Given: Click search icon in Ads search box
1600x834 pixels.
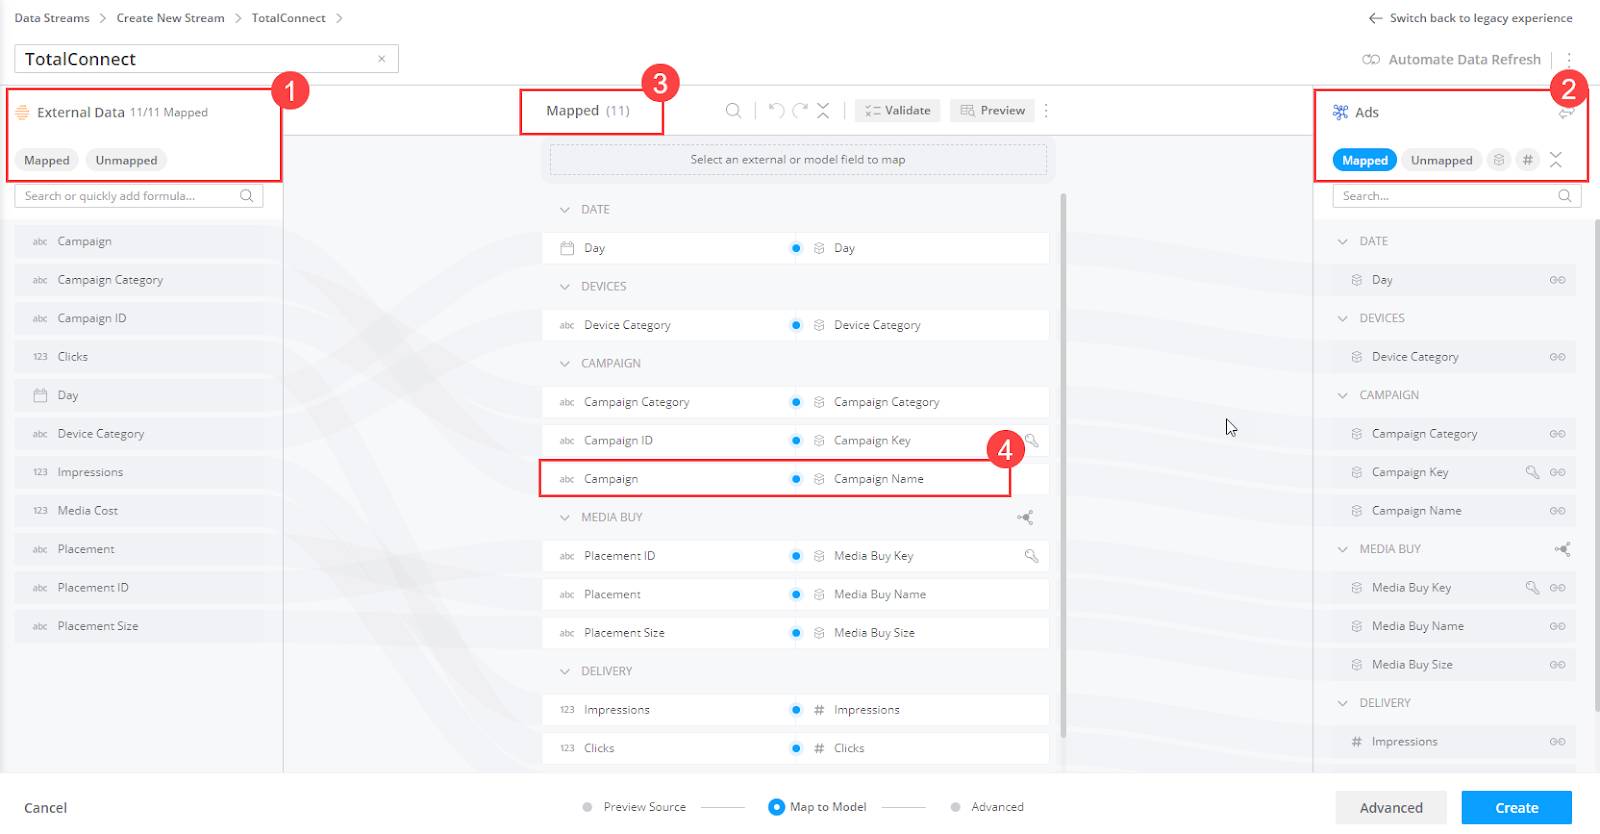Looking at the screenshot, I should click(x=1564, y=196).
